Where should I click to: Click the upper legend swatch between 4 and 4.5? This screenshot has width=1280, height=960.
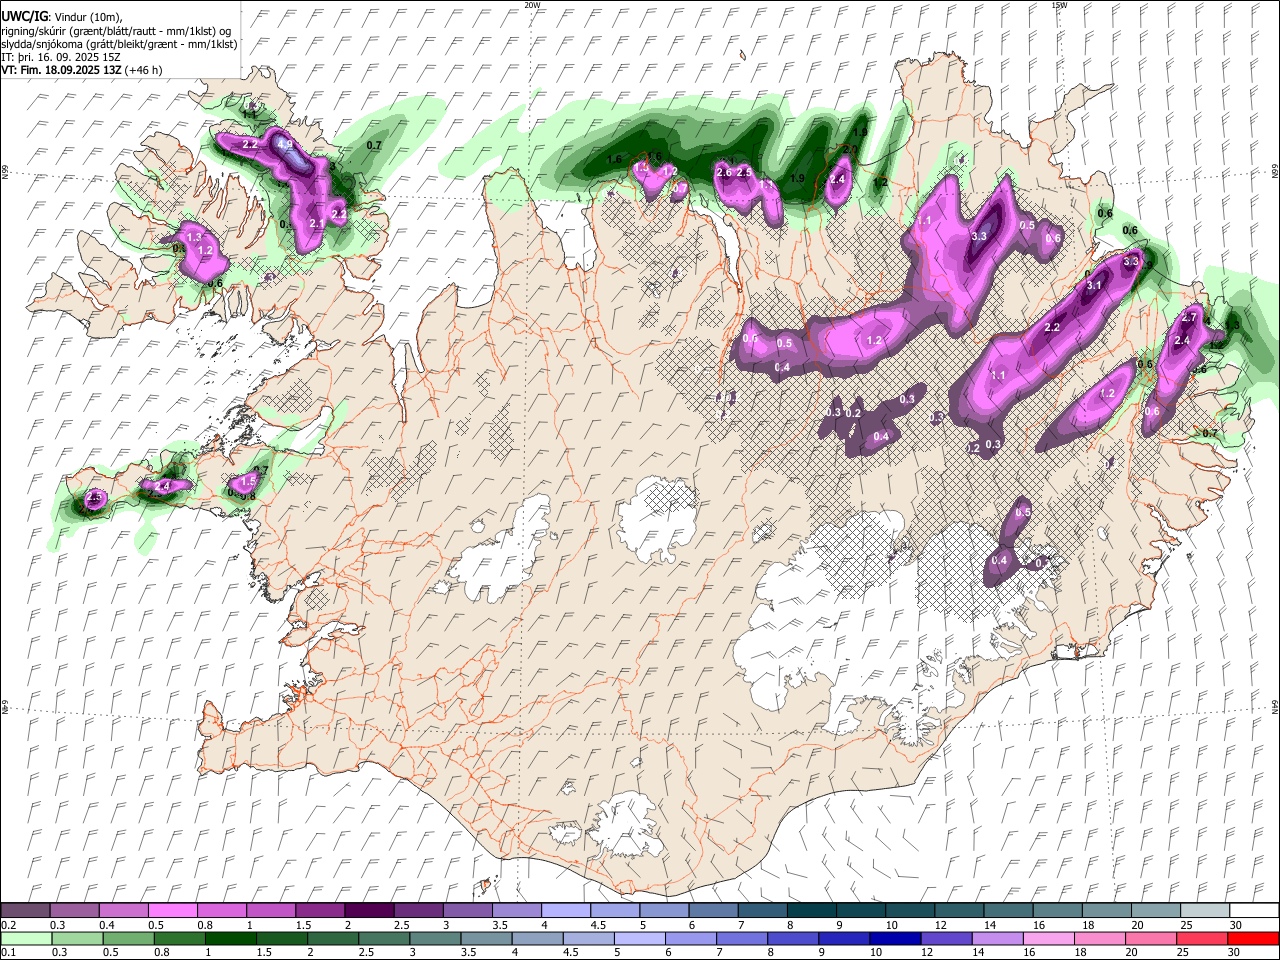(x=566, y=911)
